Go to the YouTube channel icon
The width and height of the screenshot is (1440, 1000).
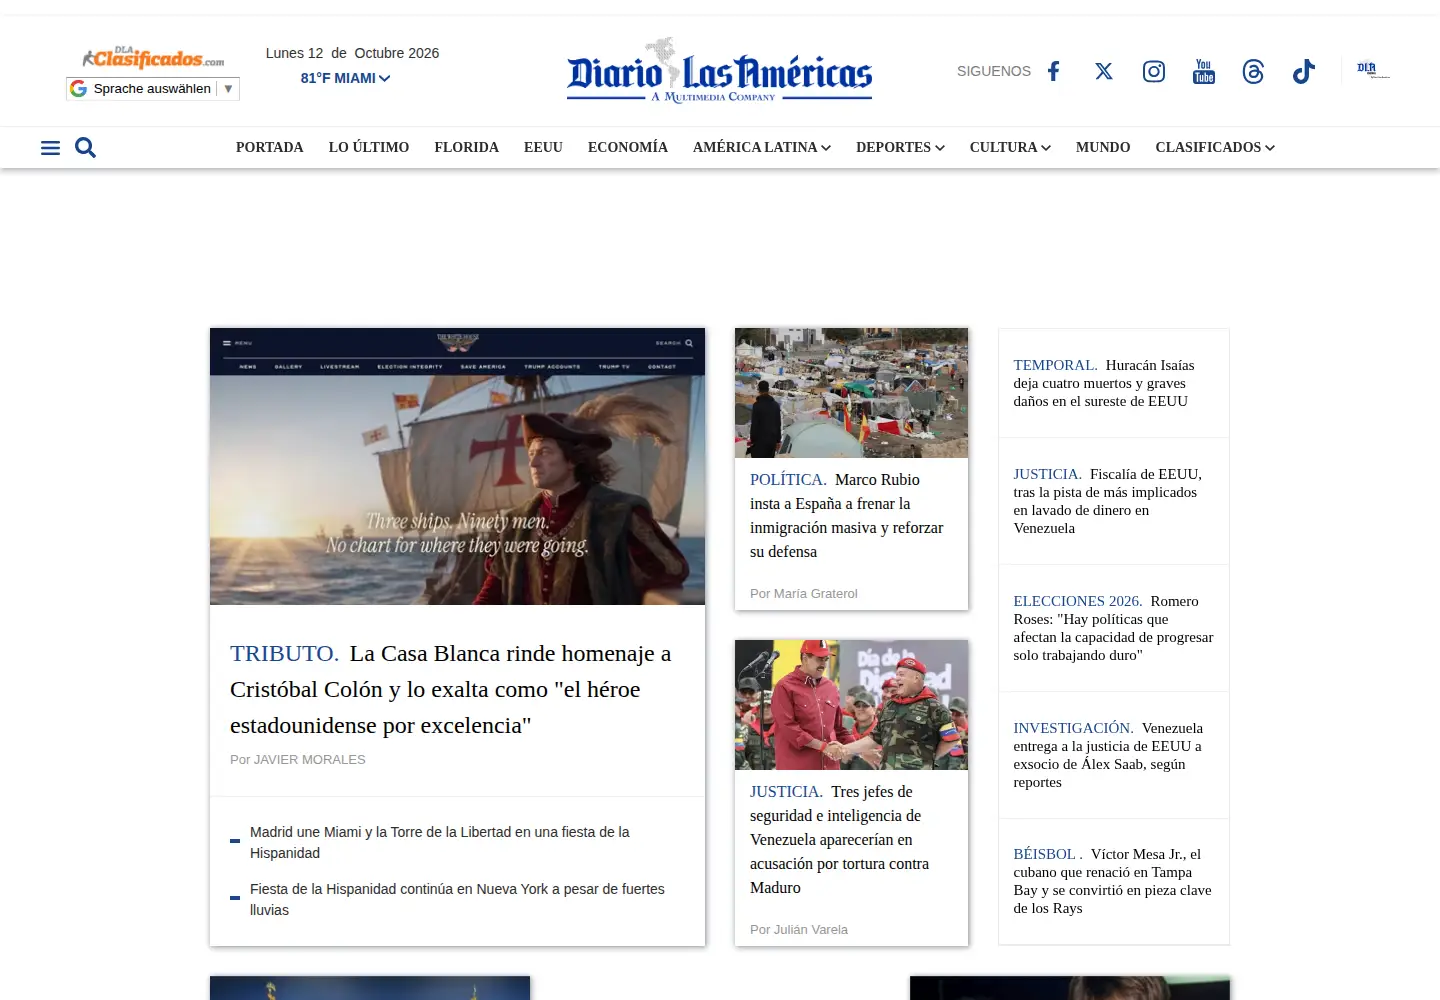[x=1204, y=71]
